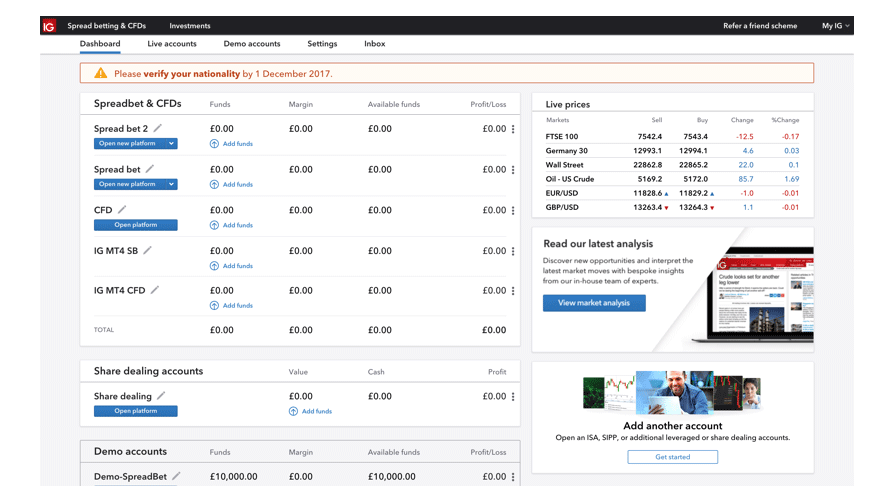Go to the Settings tab

point(322,44)
